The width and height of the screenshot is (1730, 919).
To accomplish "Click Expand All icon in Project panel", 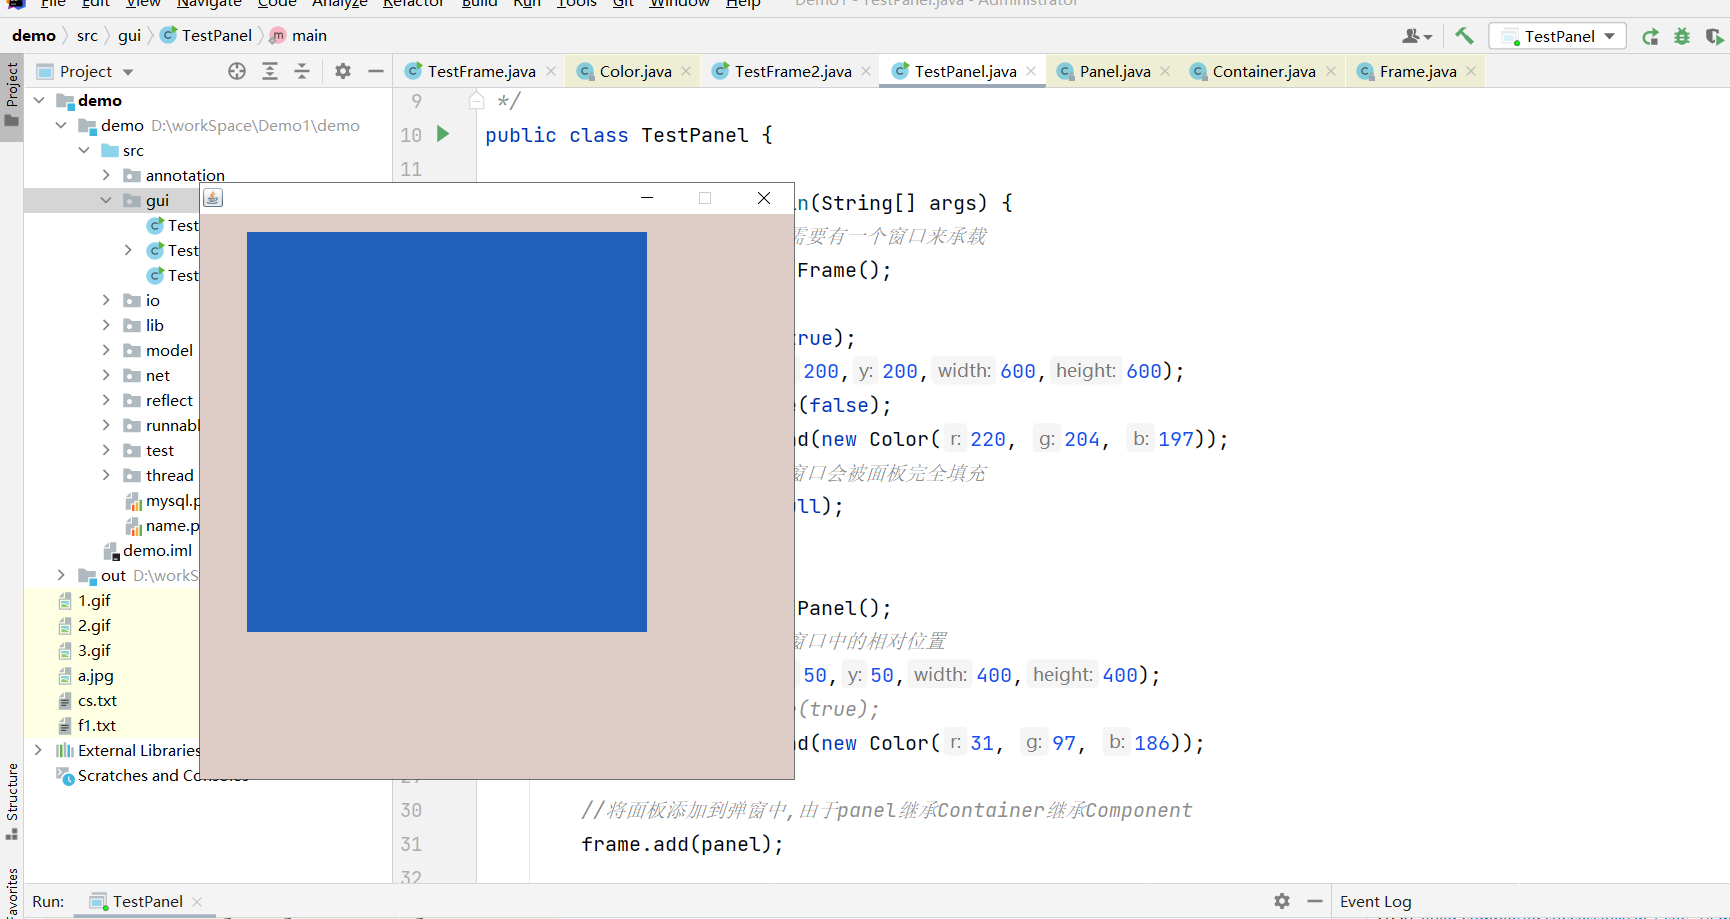I will pos(270,71).
